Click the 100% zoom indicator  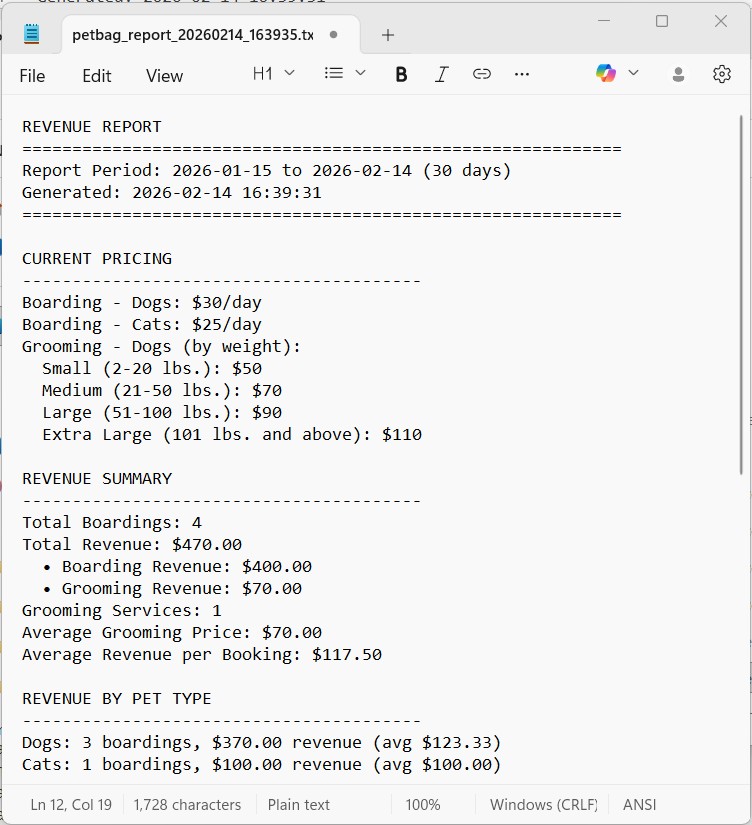pos(422,804)
